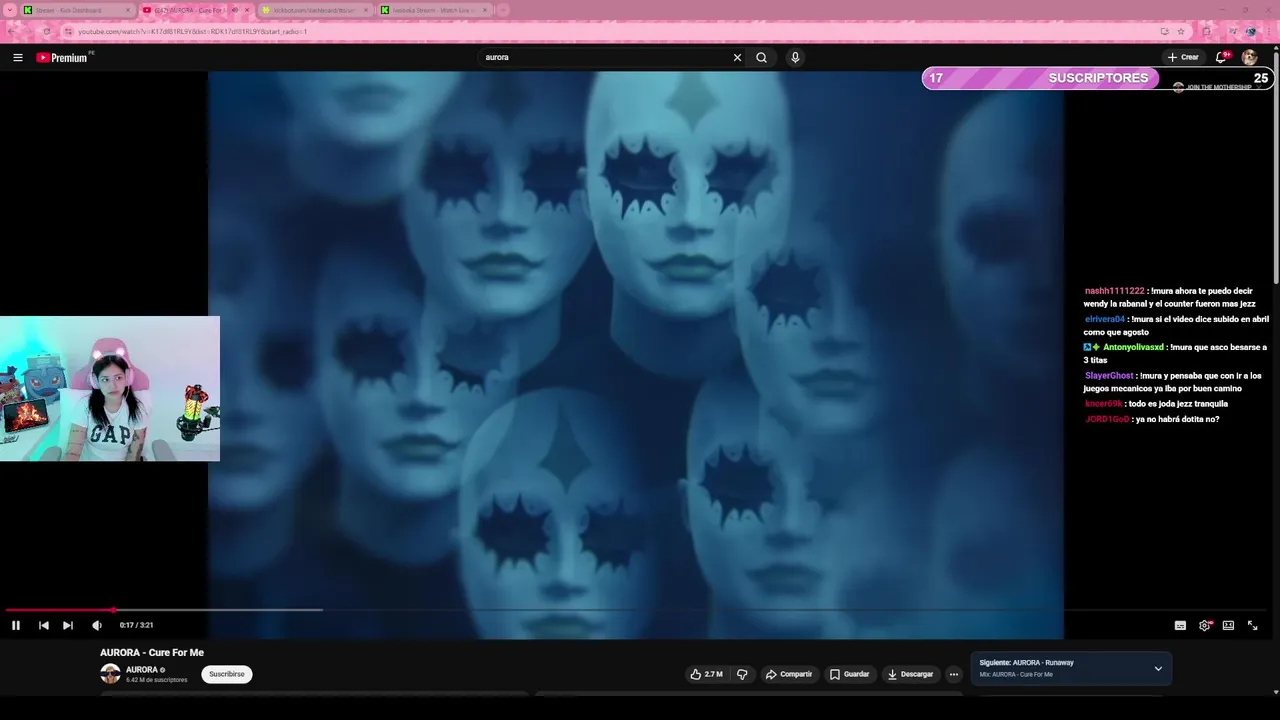
Task: Open the AURORA channel name link
Action: 142,670
